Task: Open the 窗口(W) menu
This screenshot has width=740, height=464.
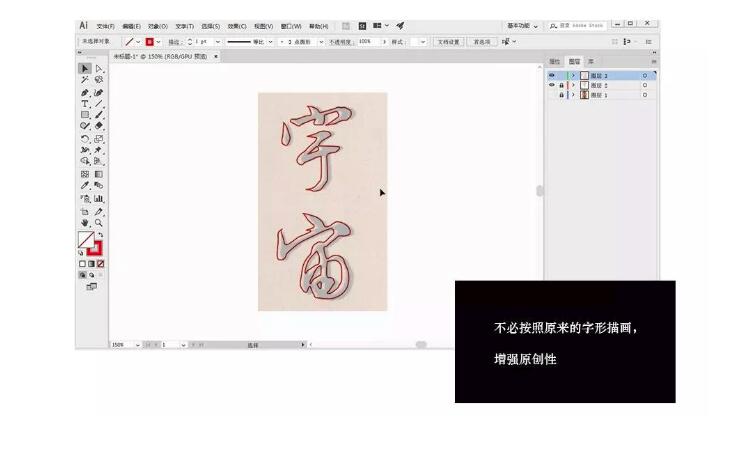Action: click(291, 26)
